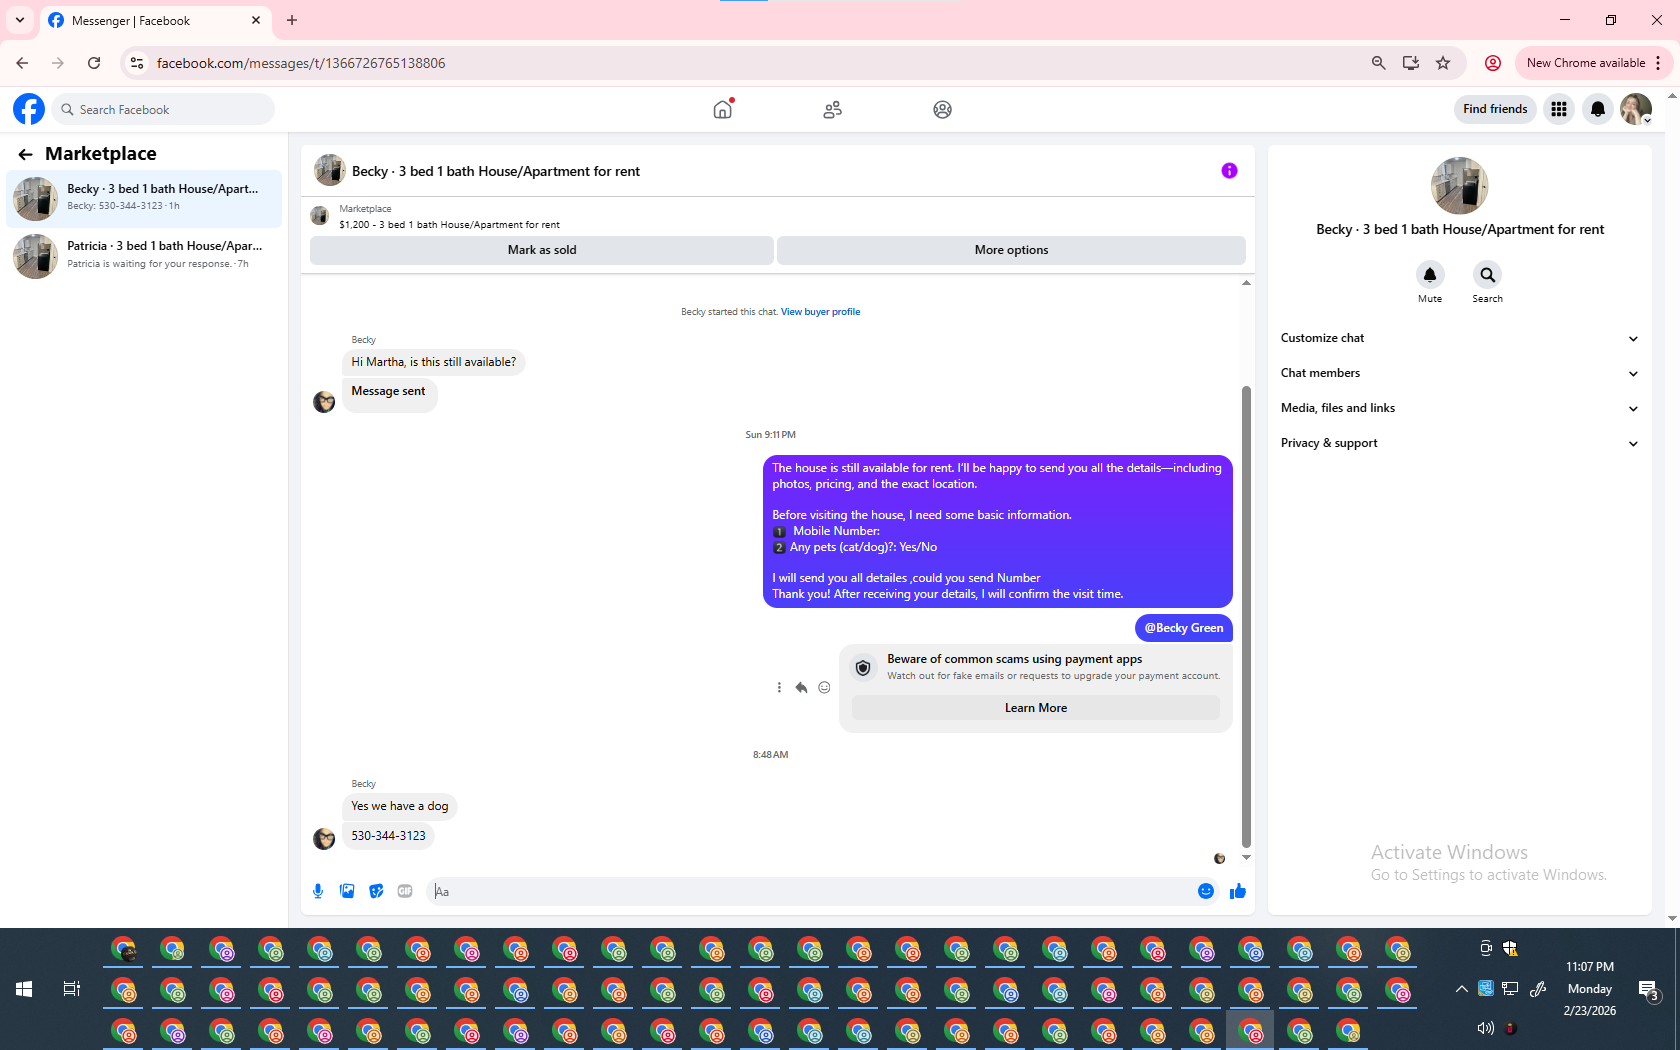Click phone number message 530-344-3123
1680x1050 pixels.
[x=388, y=836]
